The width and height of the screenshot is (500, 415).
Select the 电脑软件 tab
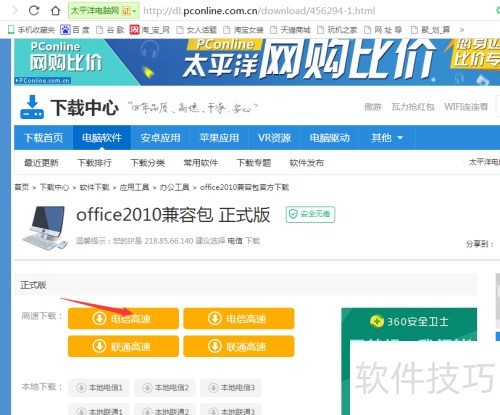point(102,138)
